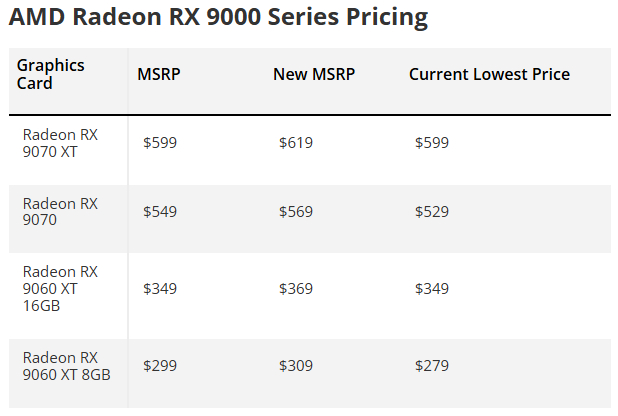The image size is (618, 416).
Task: Click the $279 current lowest price cell
Action: 432,366
